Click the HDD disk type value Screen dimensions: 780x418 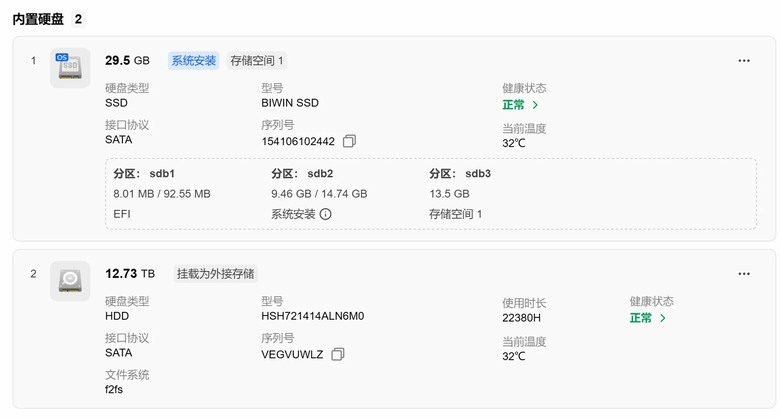coord(117,316)
